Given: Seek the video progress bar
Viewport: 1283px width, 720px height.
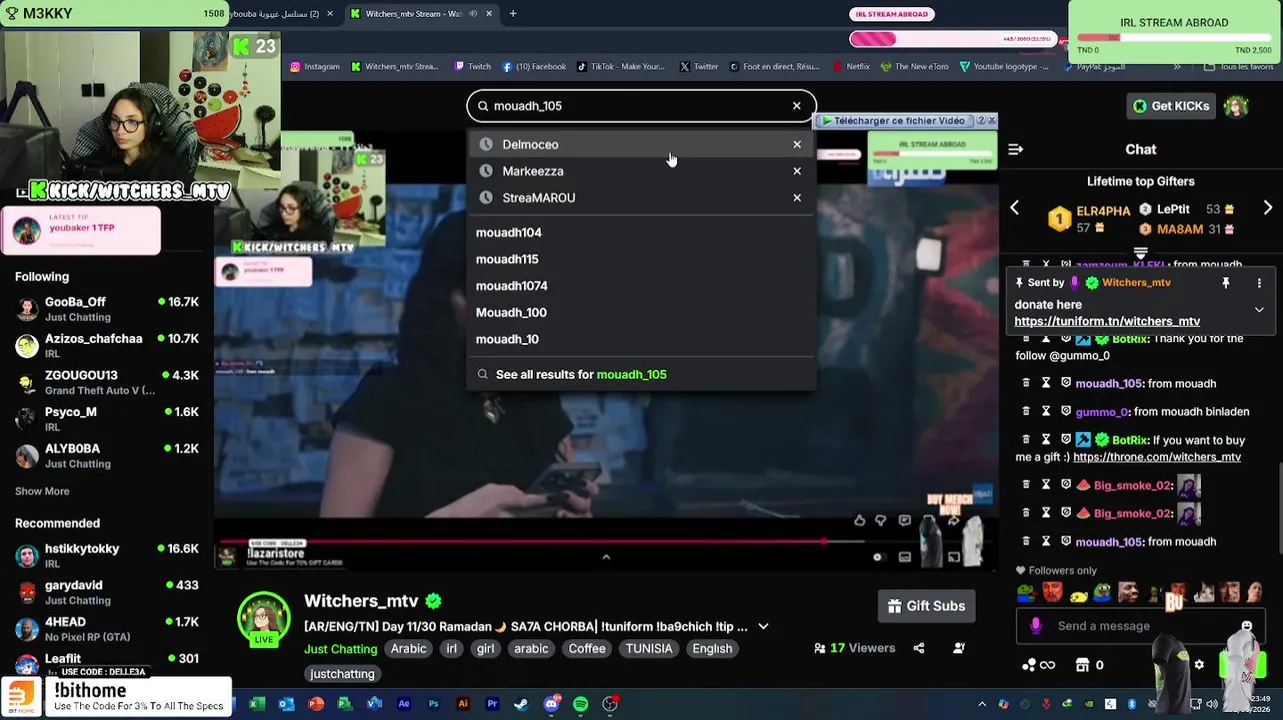Looking at the screenshot, I should [x=605, y=541].
